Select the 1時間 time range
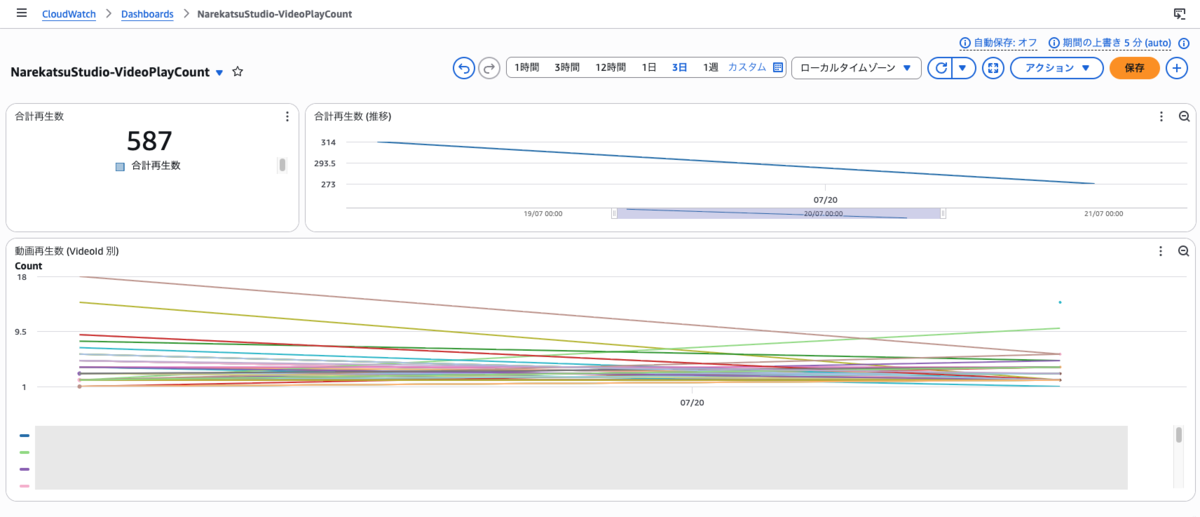 tap(527, 68)
